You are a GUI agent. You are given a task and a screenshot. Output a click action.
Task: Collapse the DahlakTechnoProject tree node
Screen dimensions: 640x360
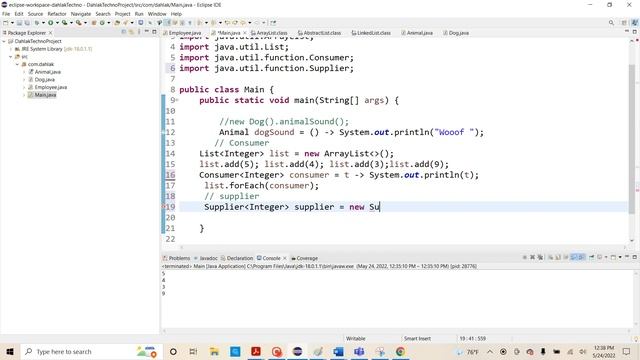(4, 41)
